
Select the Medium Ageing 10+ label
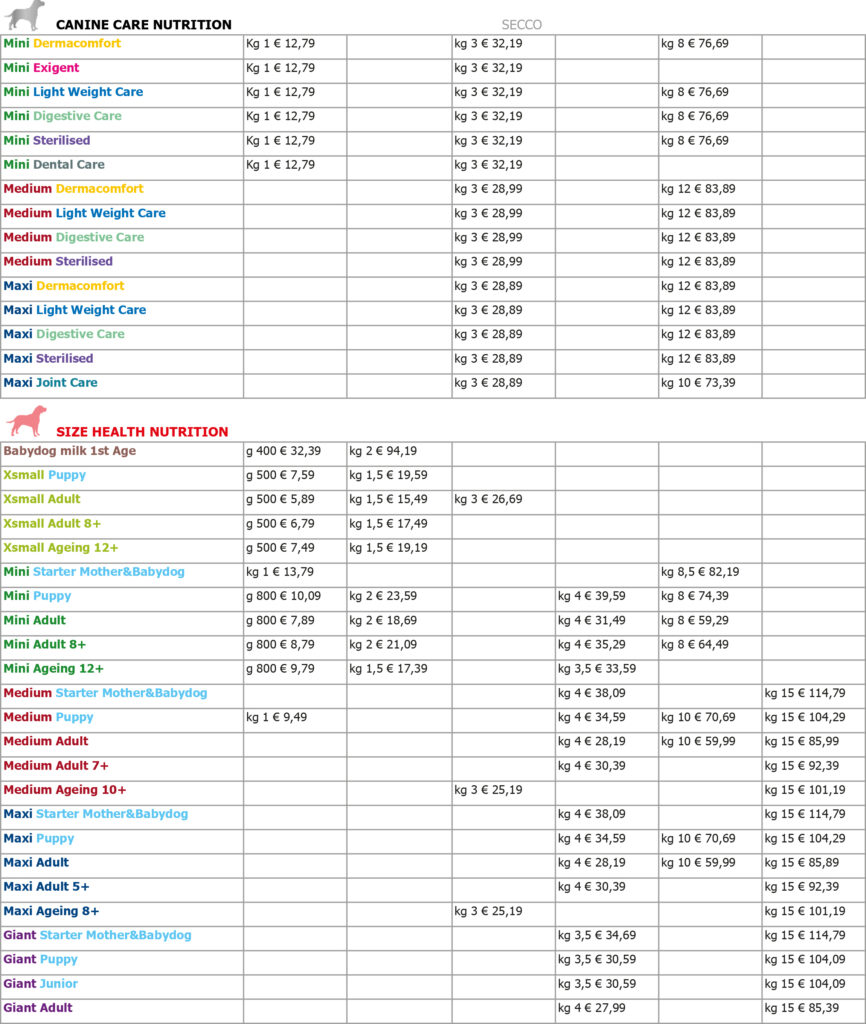65,790
